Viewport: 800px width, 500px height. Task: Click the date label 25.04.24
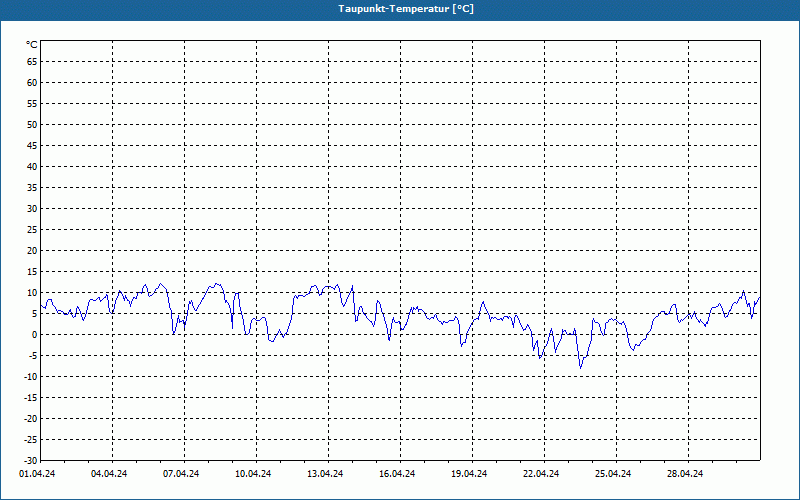[x=613, y=474]
